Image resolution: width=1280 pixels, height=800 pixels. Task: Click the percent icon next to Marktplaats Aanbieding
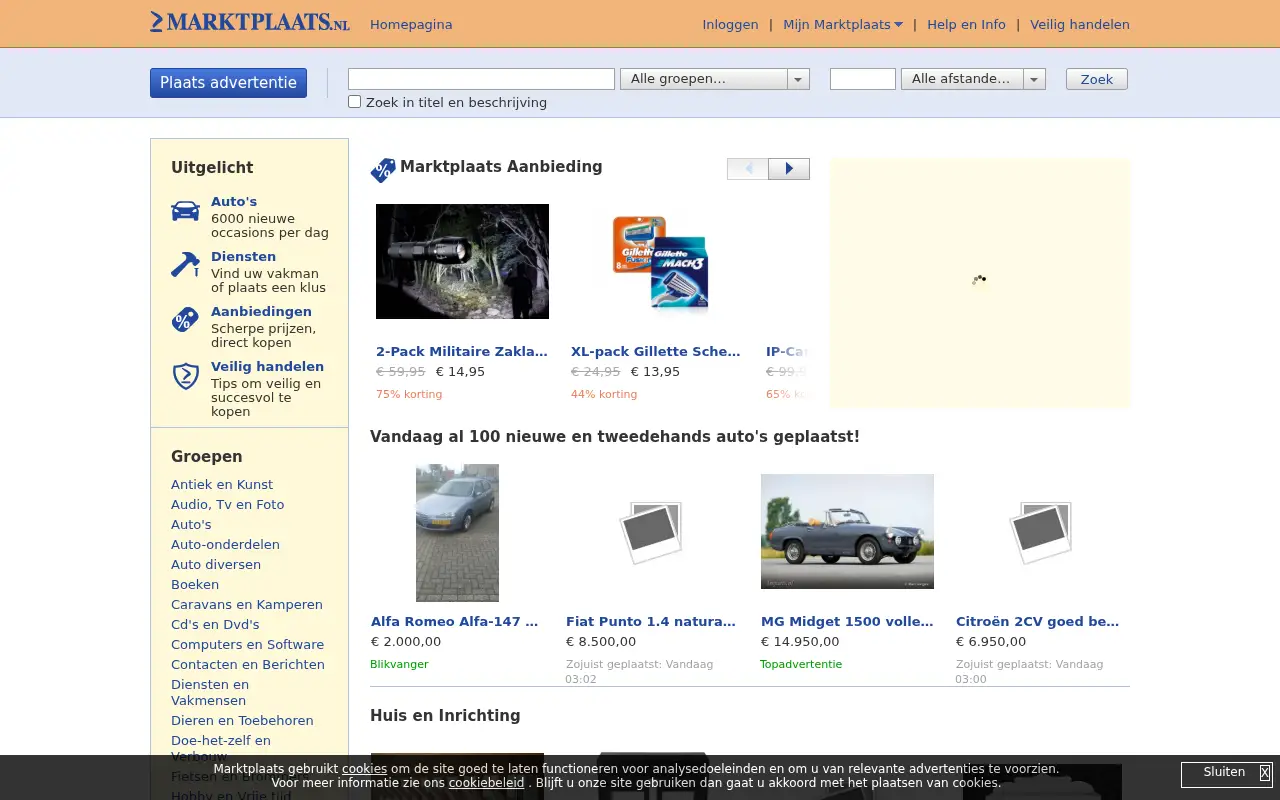tap(383, 170)
